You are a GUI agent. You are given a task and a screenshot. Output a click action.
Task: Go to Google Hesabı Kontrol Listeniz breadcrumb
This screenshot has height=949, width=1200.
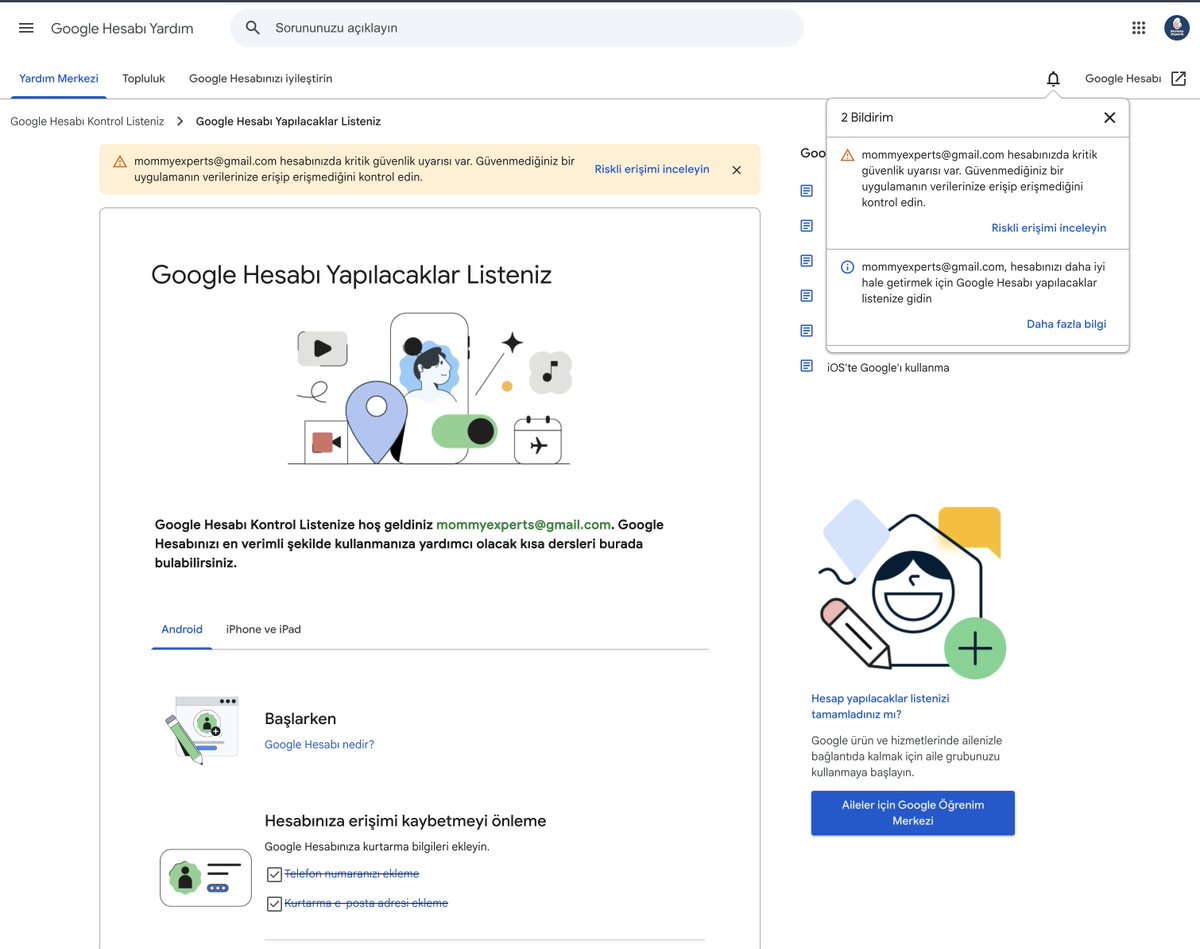[x=87, y=121]
